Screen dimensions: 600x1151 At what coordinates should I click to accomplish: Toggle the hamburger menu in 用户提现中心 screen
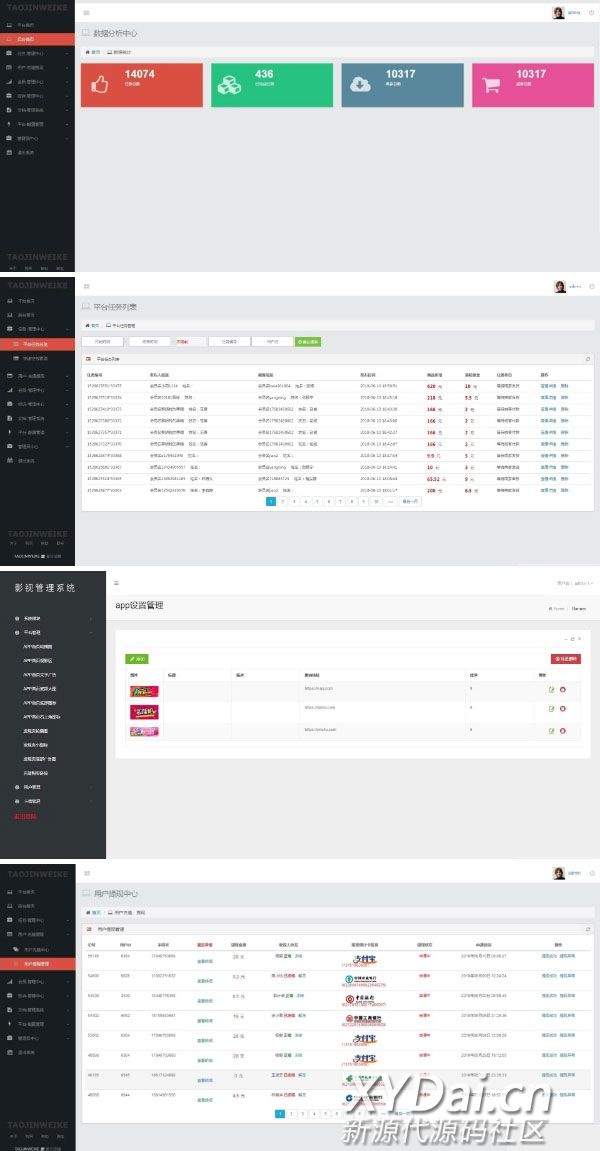coord(87,874)
